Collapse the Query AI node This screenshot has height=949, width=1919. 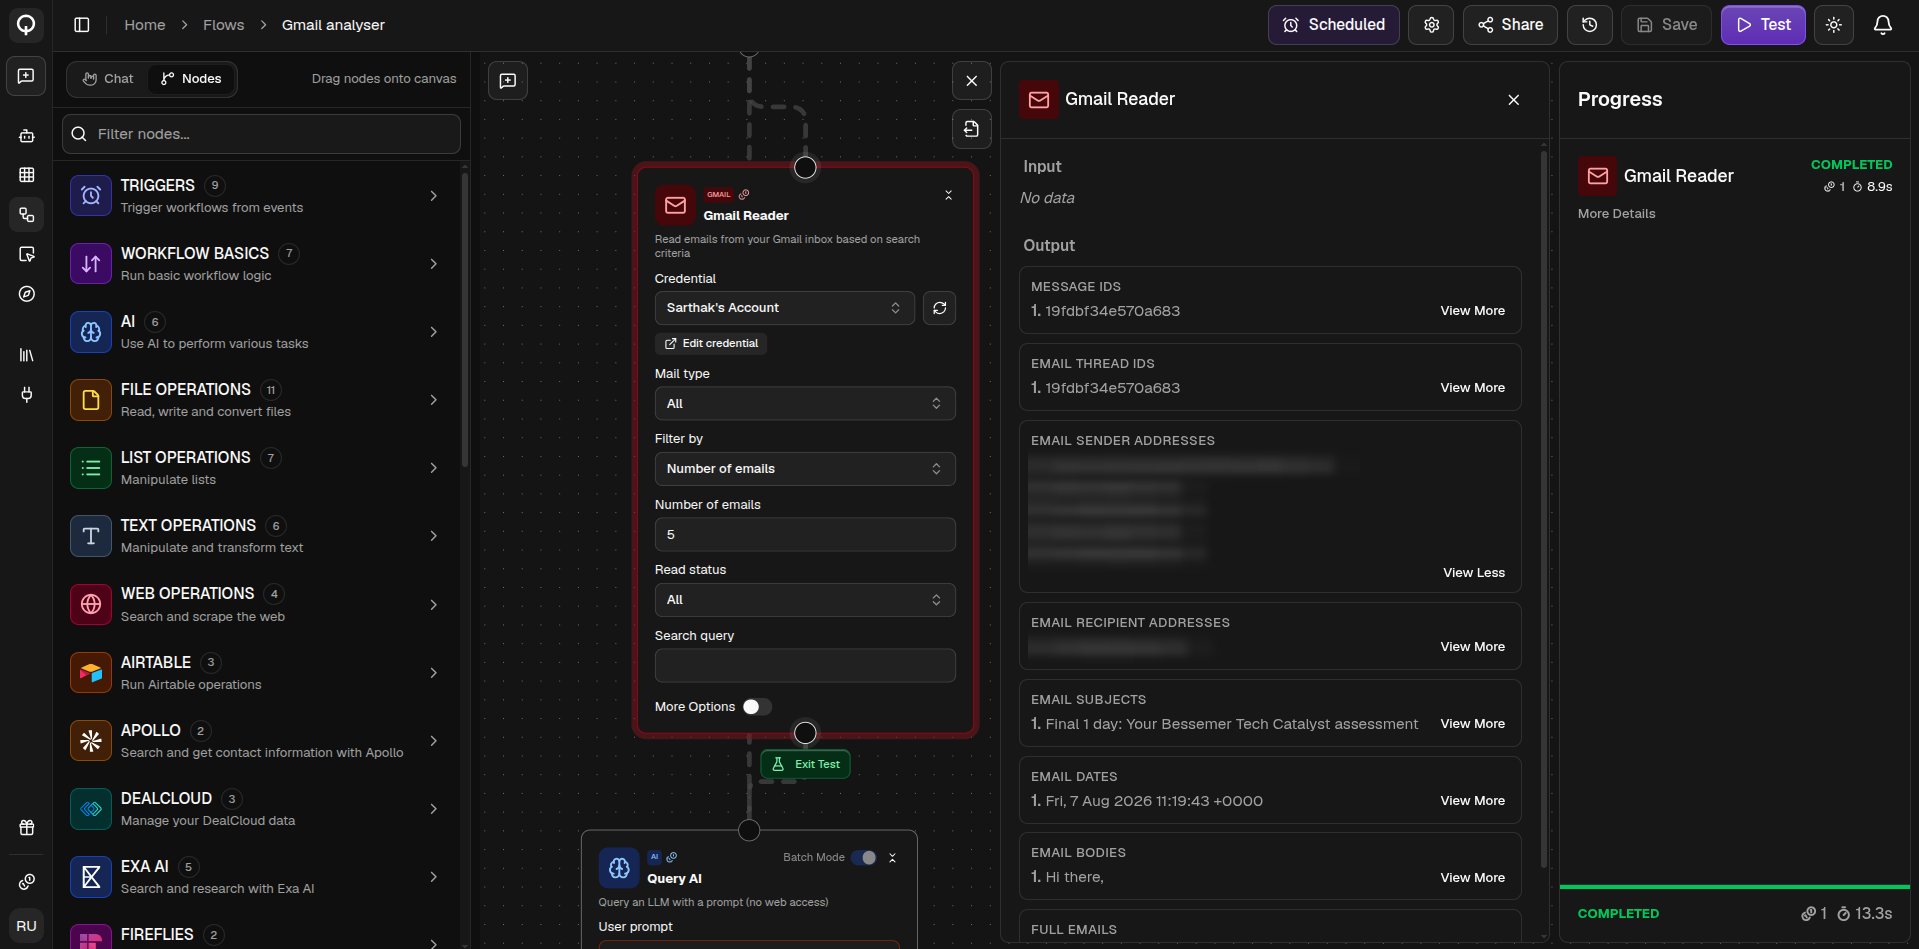(892, 858)
